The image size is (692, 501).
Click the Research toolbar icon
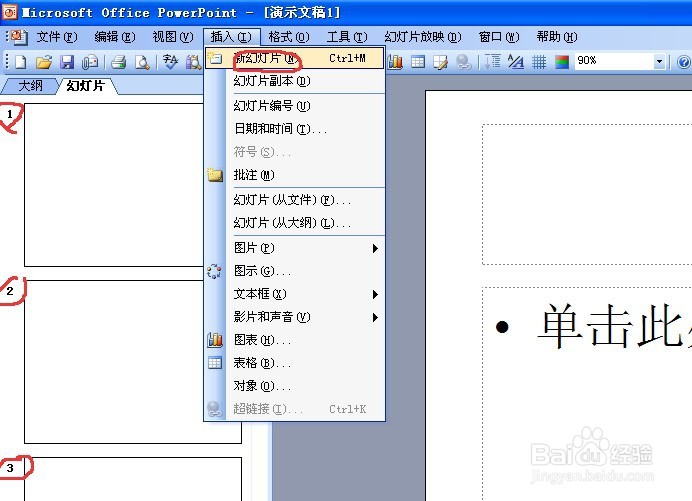click(193, 62)
